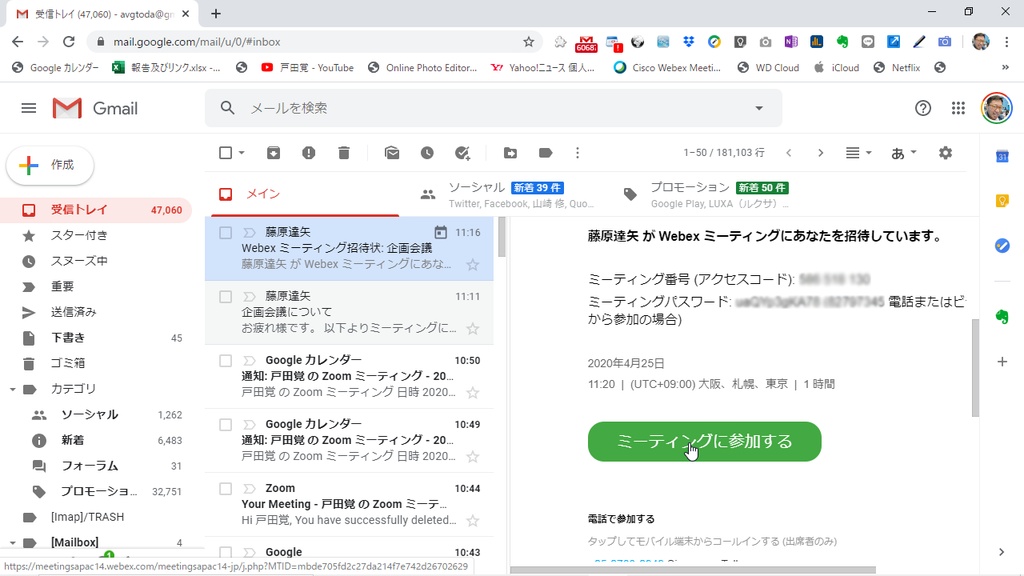Click email list vertical scrollbar thumb
This screenshot has height=576, width=1024.
tap(502, 236)
